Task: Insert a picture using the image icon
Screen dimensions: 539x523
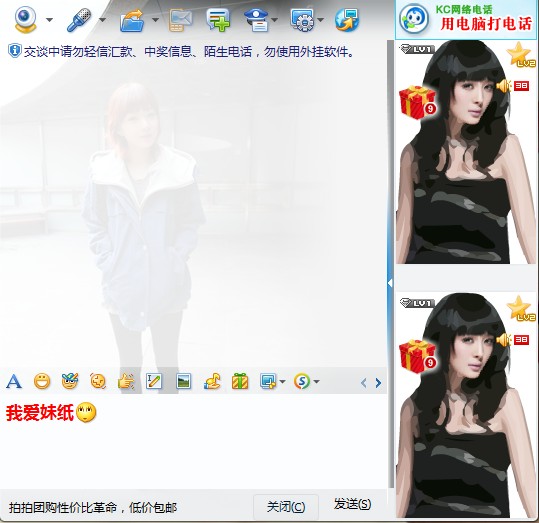Action: click(x=184, y=381)
